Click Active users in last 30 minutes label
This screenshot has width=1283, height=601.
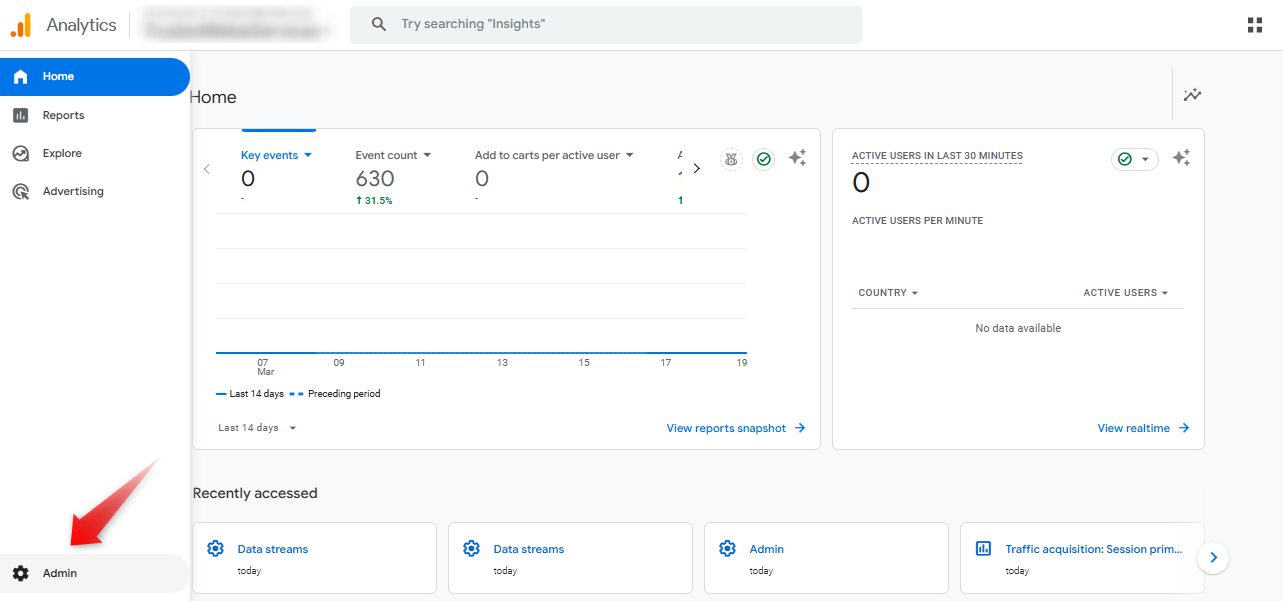[x=937, y=156]
